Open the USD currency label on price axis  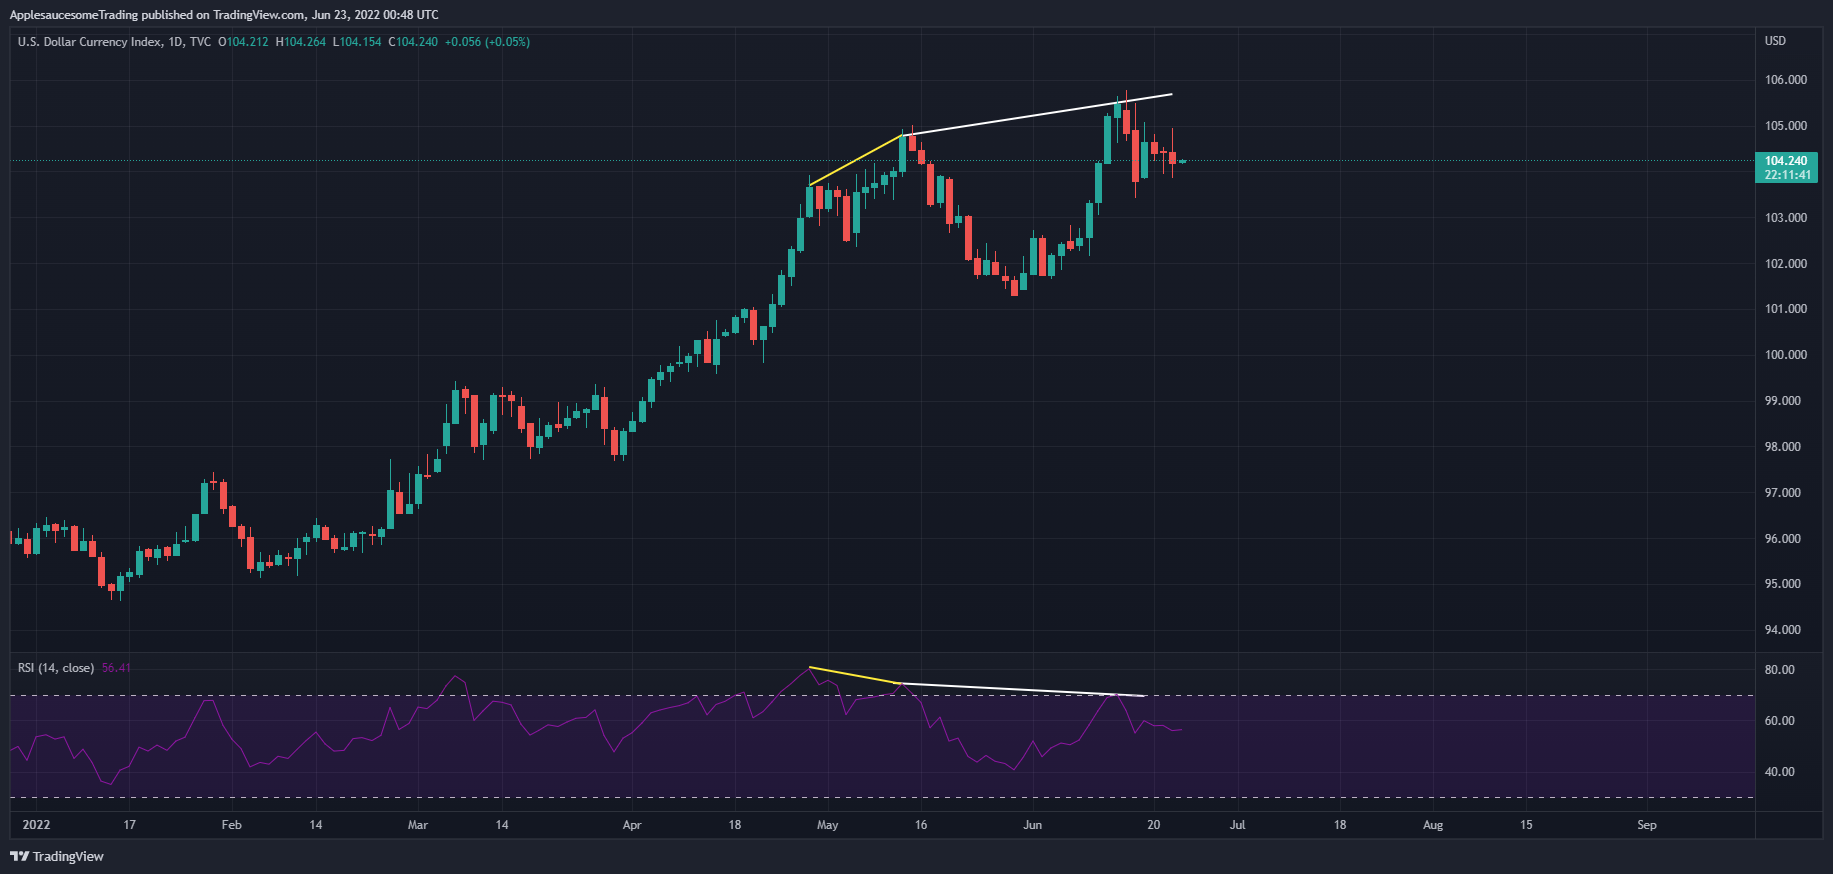(1775, 41)
